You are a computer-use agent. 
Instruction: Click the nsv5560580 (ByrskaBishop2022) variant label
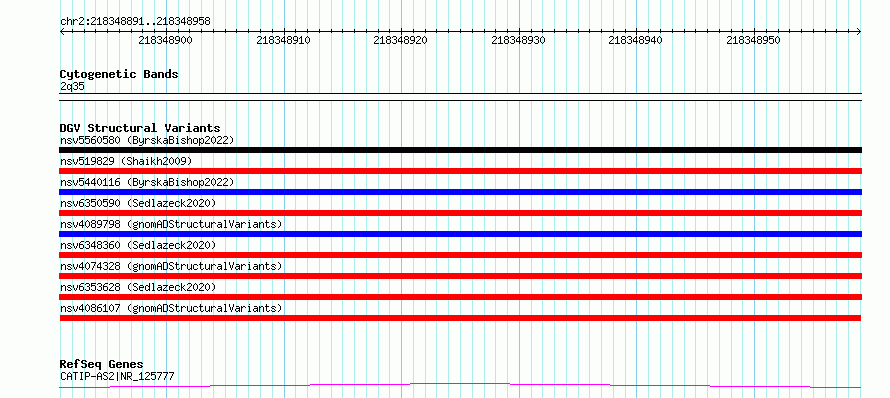click(x=147, y=140)
